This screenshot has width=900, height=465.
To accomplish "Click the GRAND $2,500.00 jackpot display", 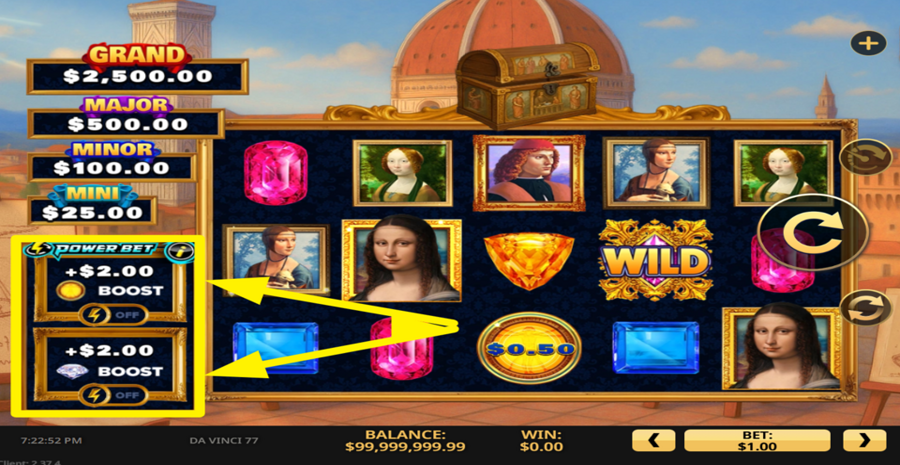I will point(137,70).
